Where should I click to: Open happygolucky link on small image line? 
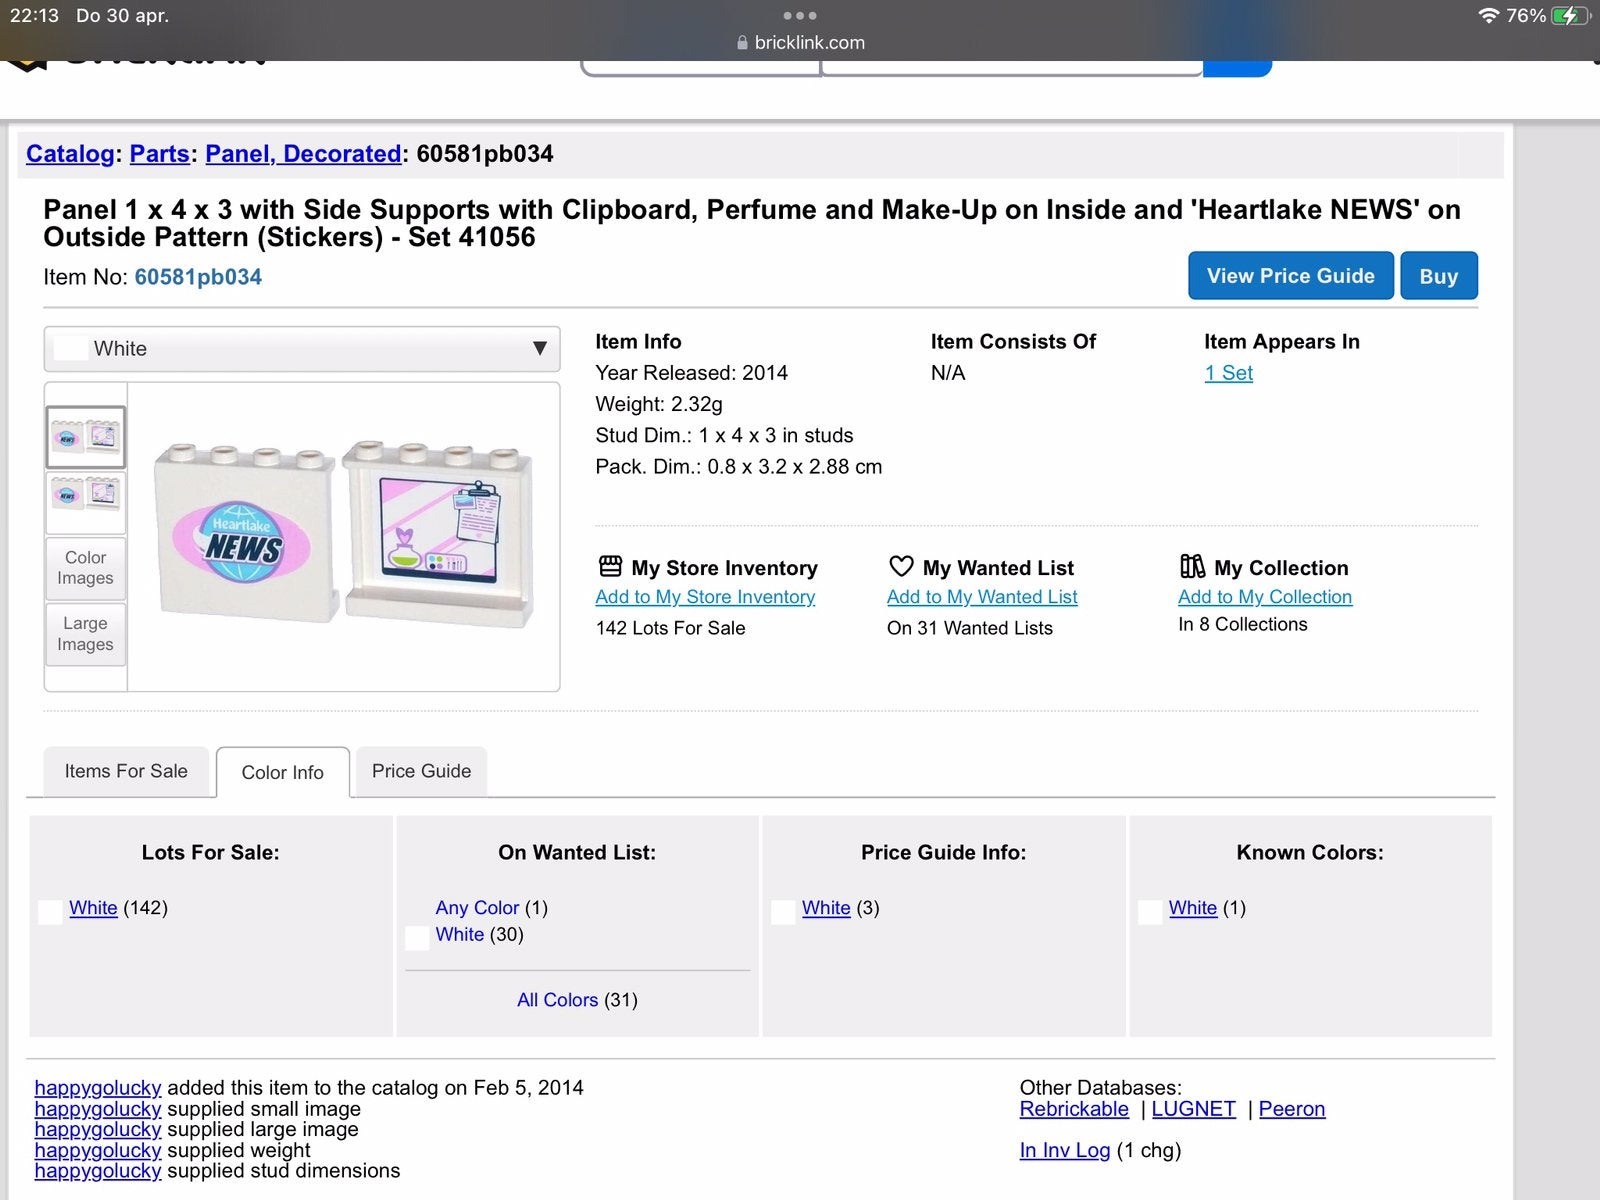click(98, 1109)
